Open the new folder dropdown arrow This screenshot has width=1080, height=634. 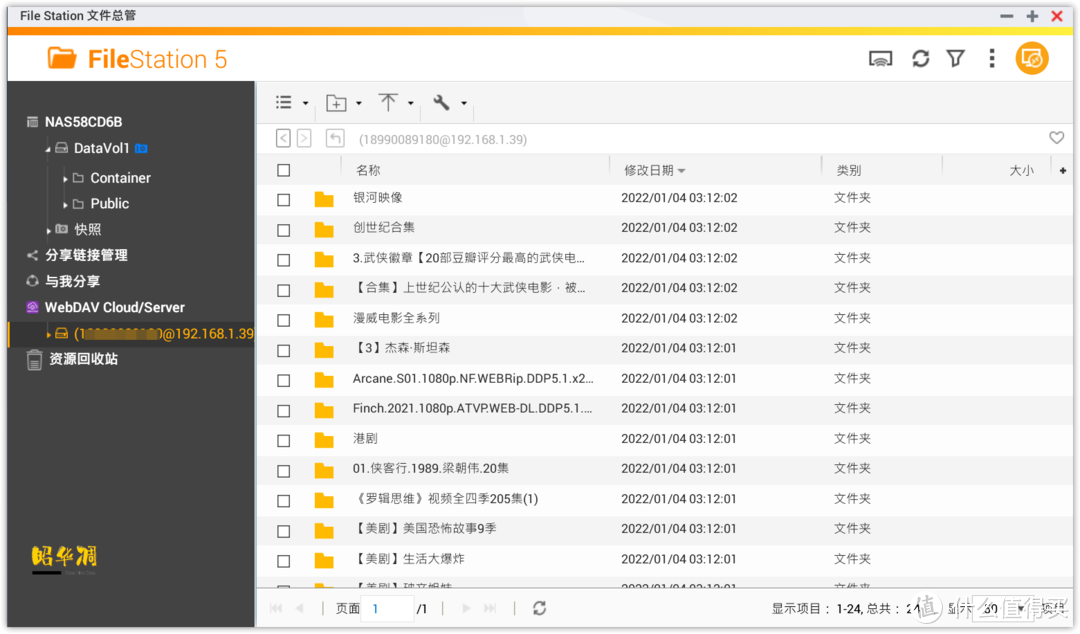(358, 103)
